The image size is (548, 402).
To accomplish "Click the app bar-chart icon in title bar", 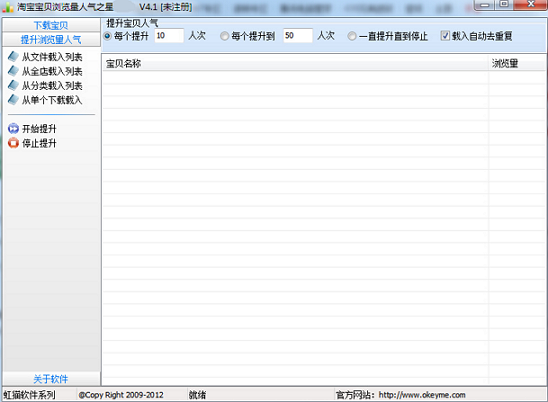I will 8,7.
